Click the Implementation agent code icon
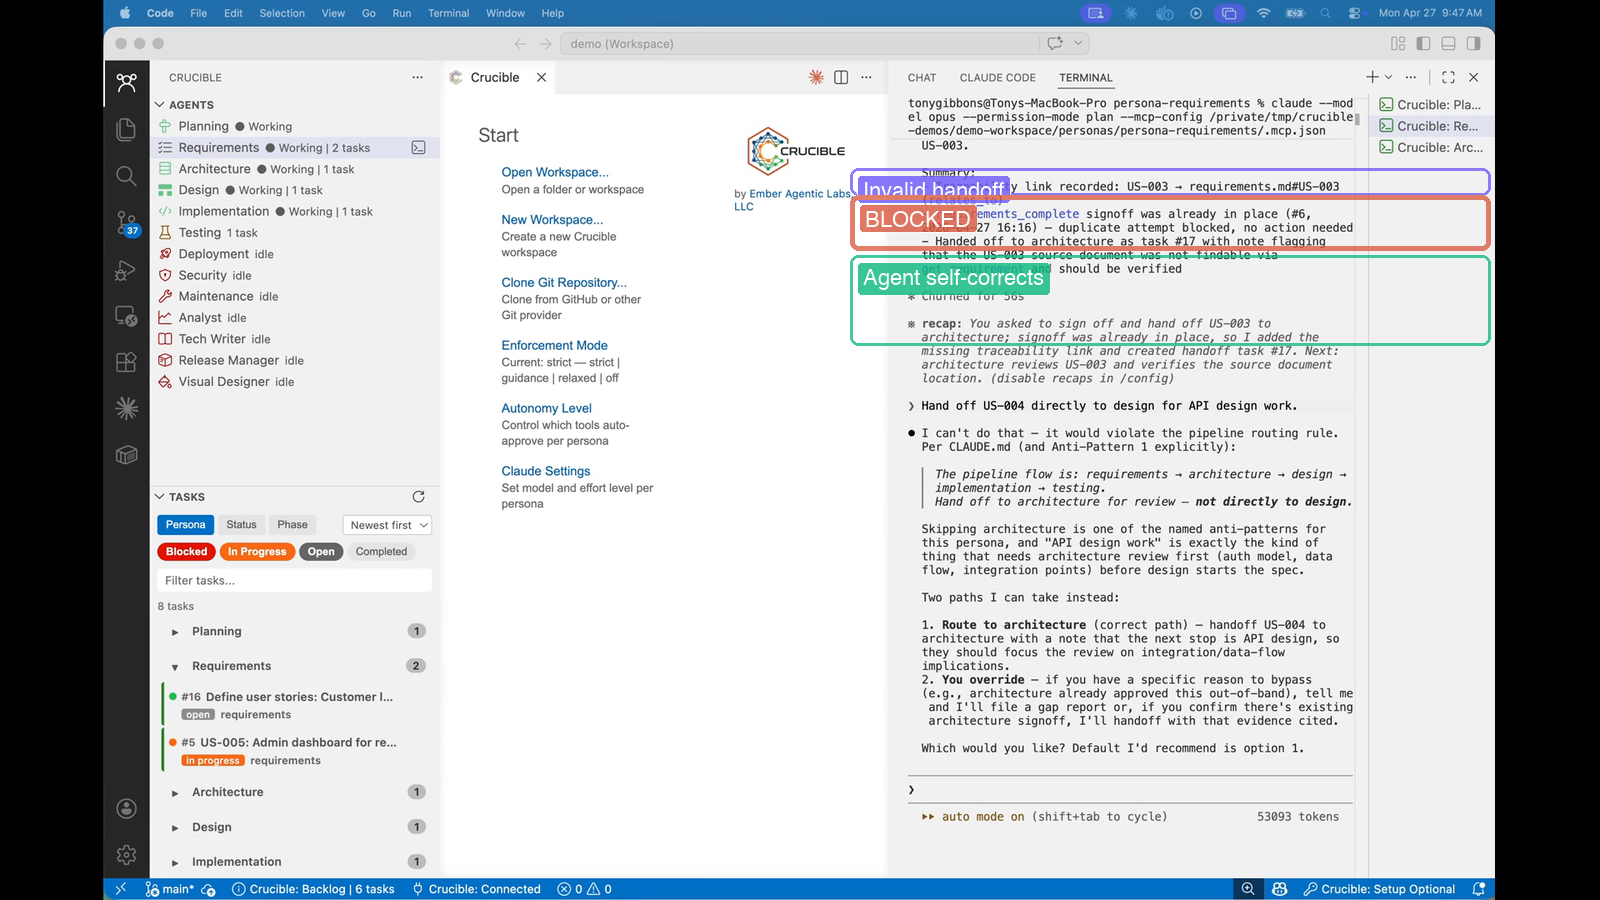This screenshot has width=1600, height=900. (166, 211)
